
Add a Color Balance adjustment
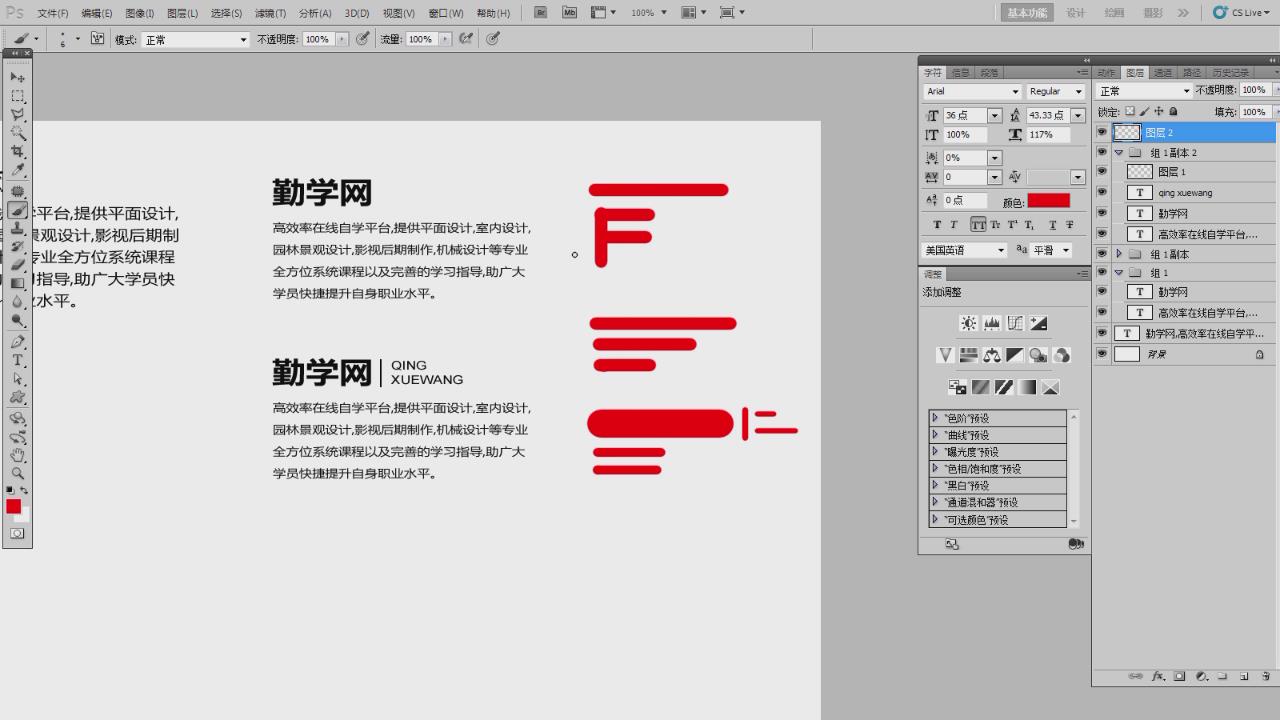991,355
